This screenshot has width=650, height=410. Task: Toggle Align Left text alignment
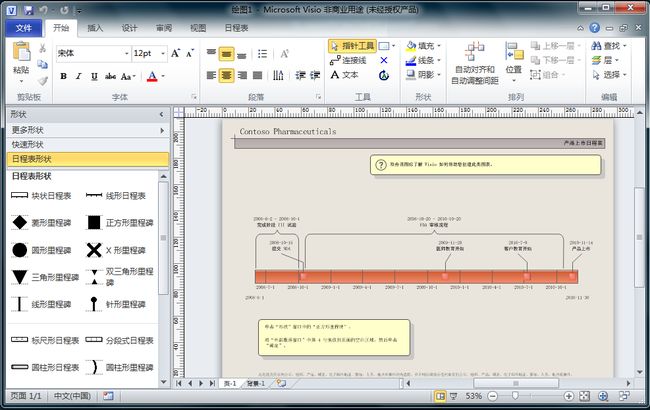pos(211,75)
